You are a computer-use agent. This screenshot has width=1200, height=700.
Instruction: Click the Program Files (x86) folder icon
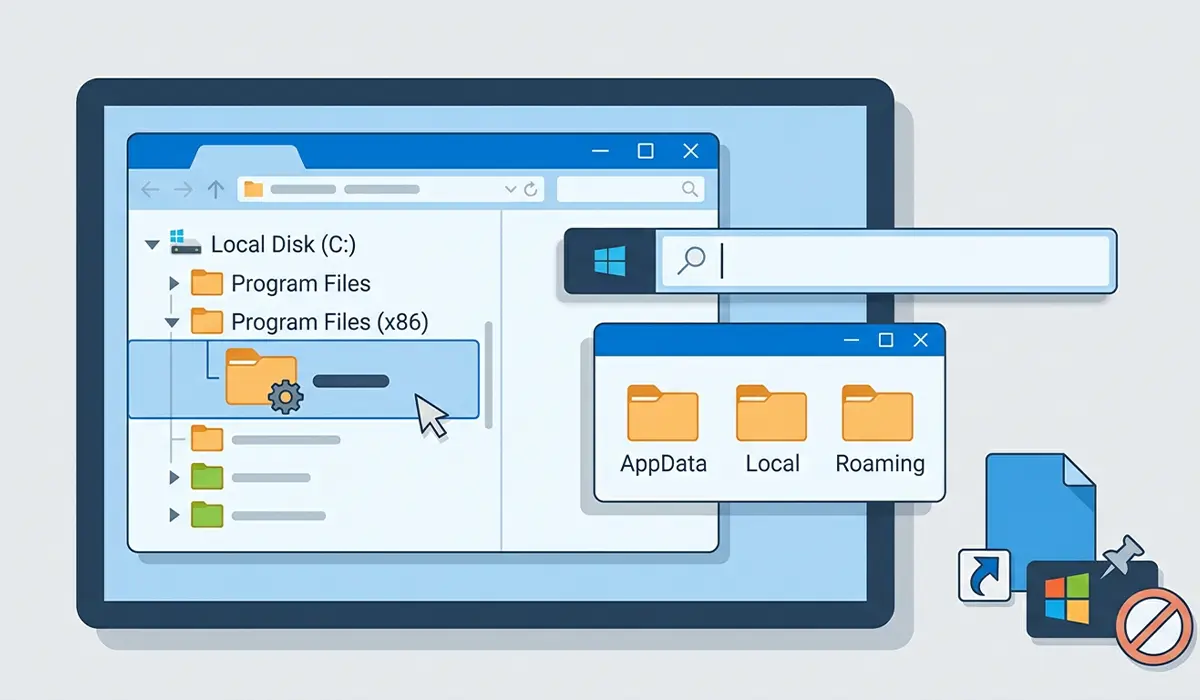pyautogui.click(x=207, y=320)
